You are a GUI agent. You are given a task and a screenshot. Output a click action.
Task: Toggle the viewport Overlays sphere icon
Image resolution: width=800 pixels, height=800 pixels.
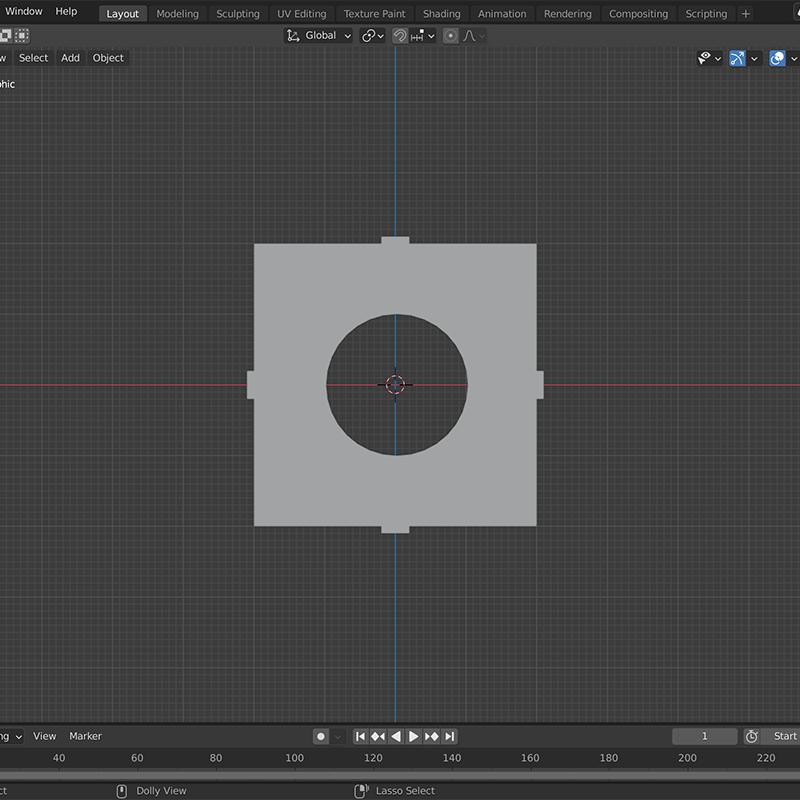pyautogui.click(x=777, y=58)
